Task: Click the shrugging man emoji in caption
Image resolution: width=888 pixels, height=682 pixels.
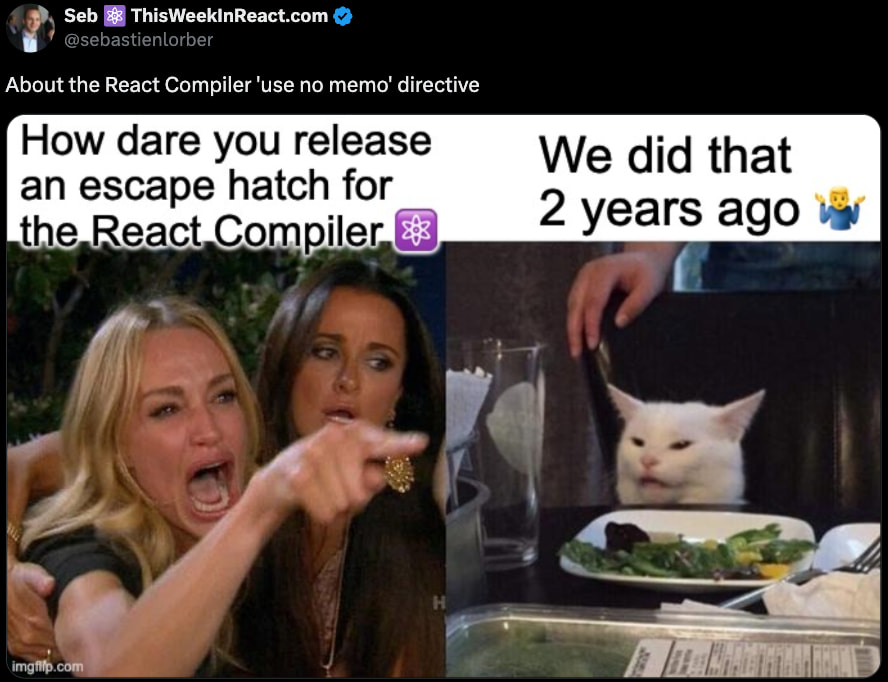Action: (x=840, y=210)
